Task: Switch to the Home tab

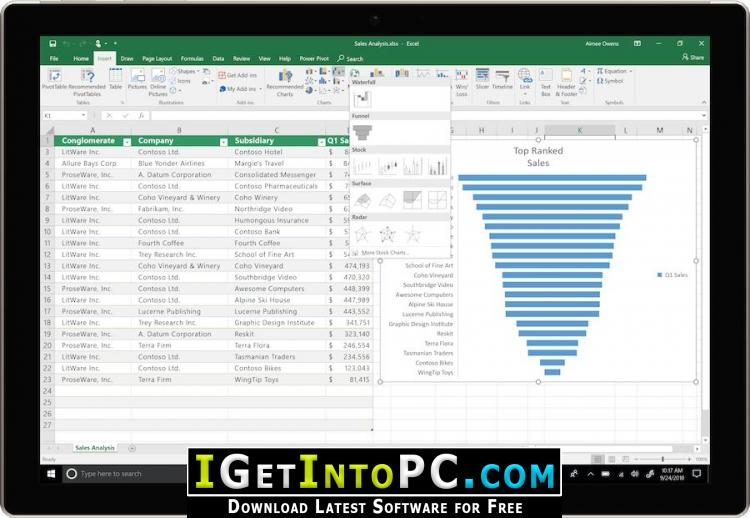Action: (x=81, y=58)
